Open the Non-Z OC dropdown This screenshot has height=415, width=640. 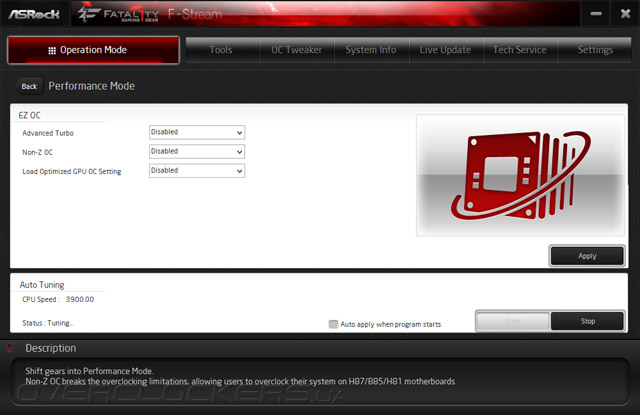[197, 151]
